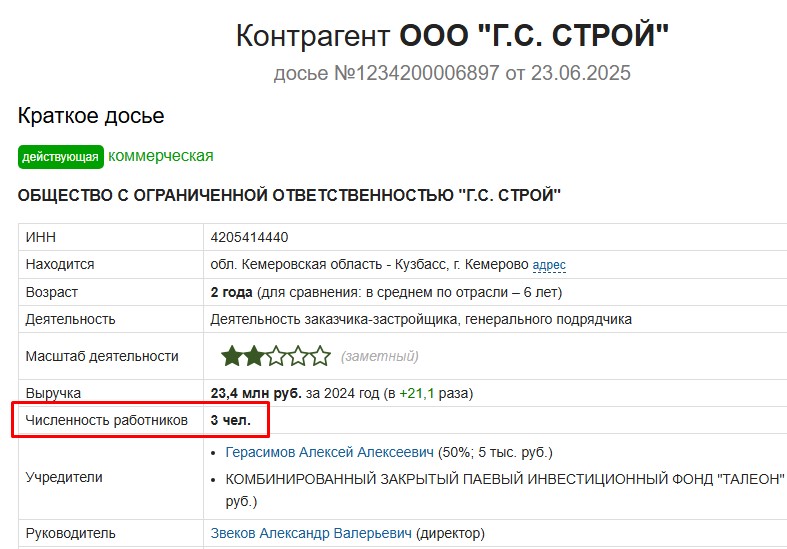787x549 pixels.
Task: Click the five-star activity scale rating
Action: point(276,356)
